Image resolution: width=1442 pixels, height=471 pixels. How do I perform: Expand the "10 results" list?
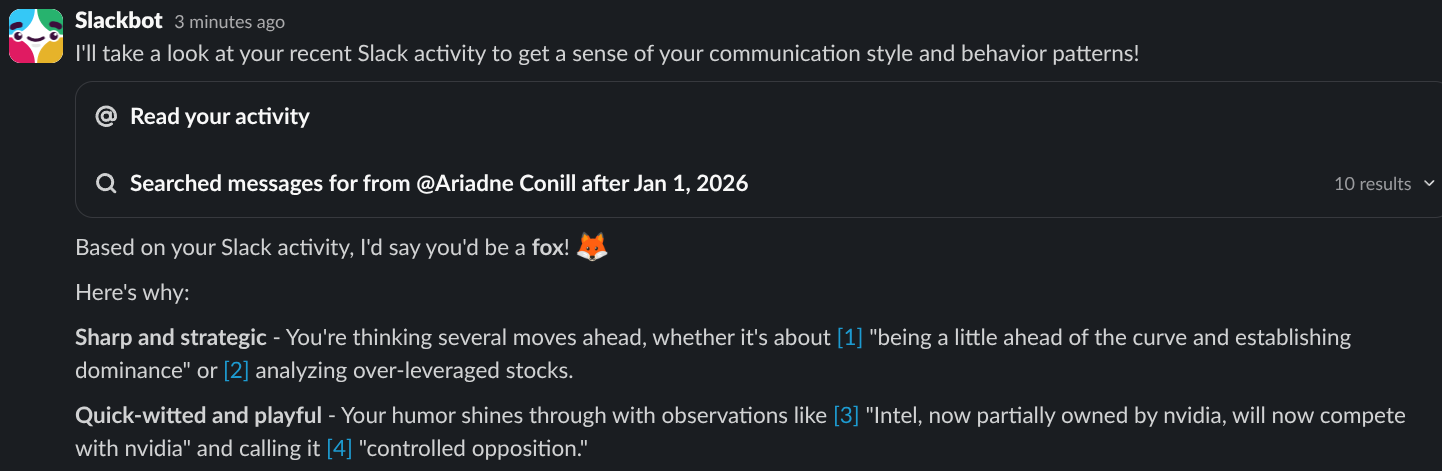click(x=1372, y=184)
